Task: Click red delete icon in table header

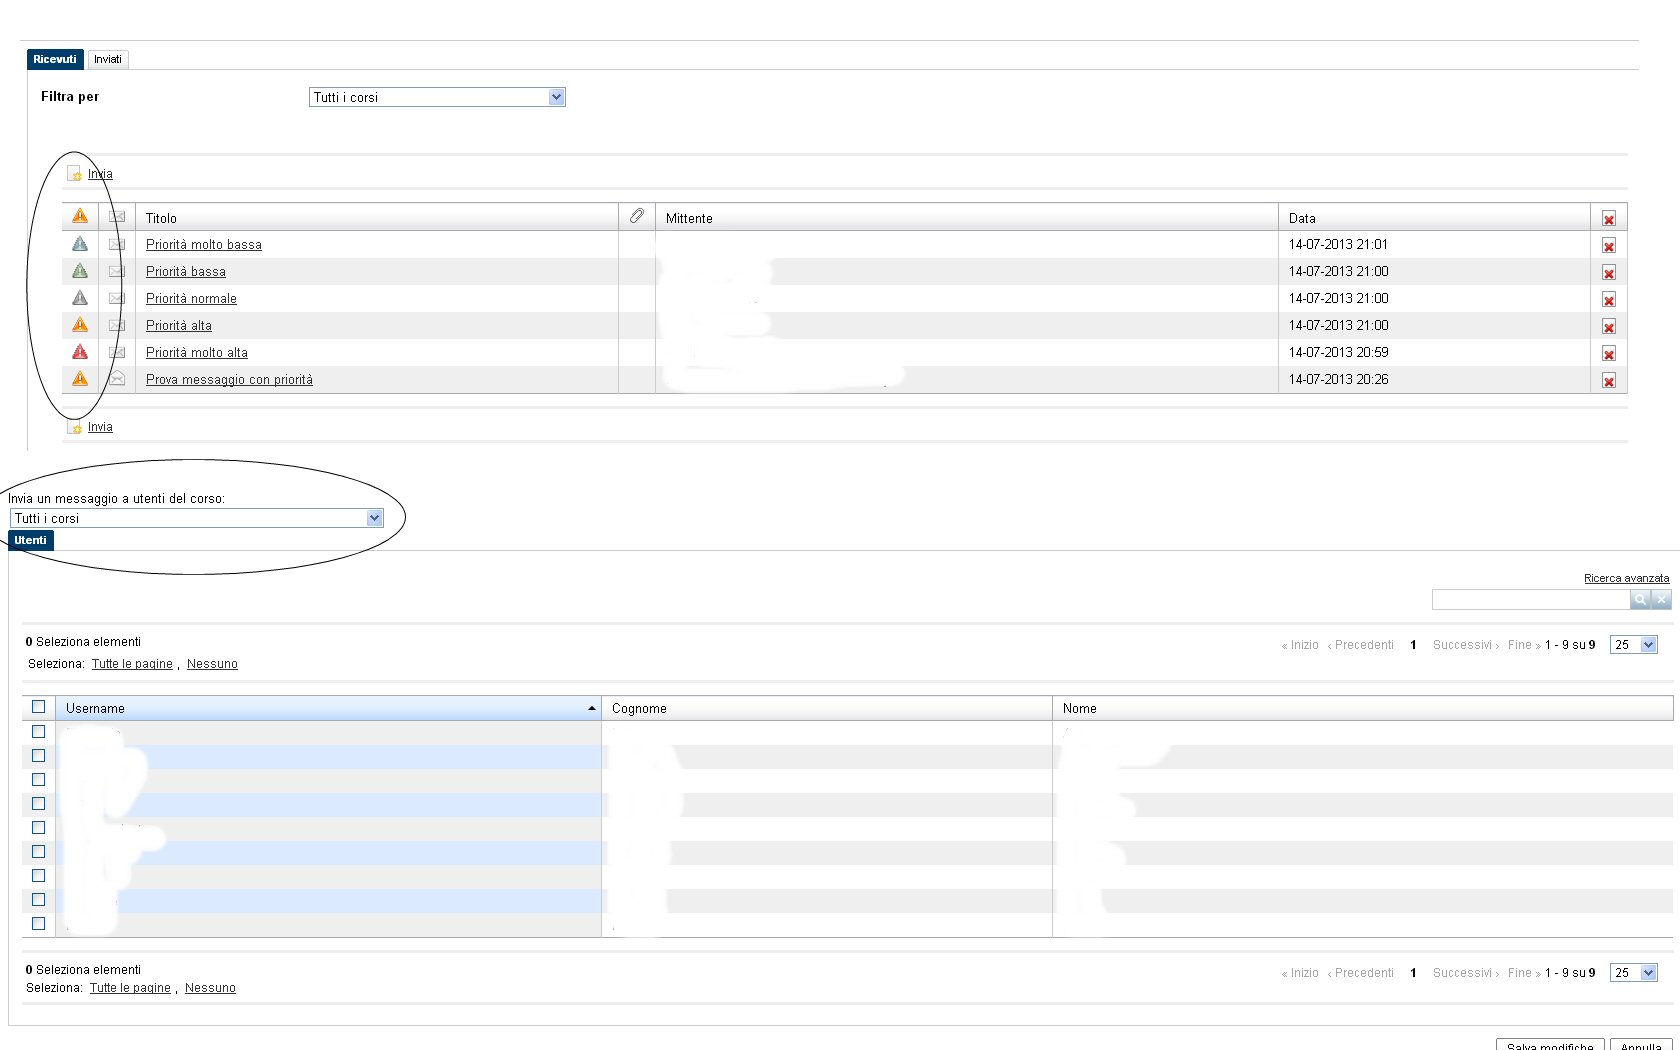Action: pos(1608,219)
